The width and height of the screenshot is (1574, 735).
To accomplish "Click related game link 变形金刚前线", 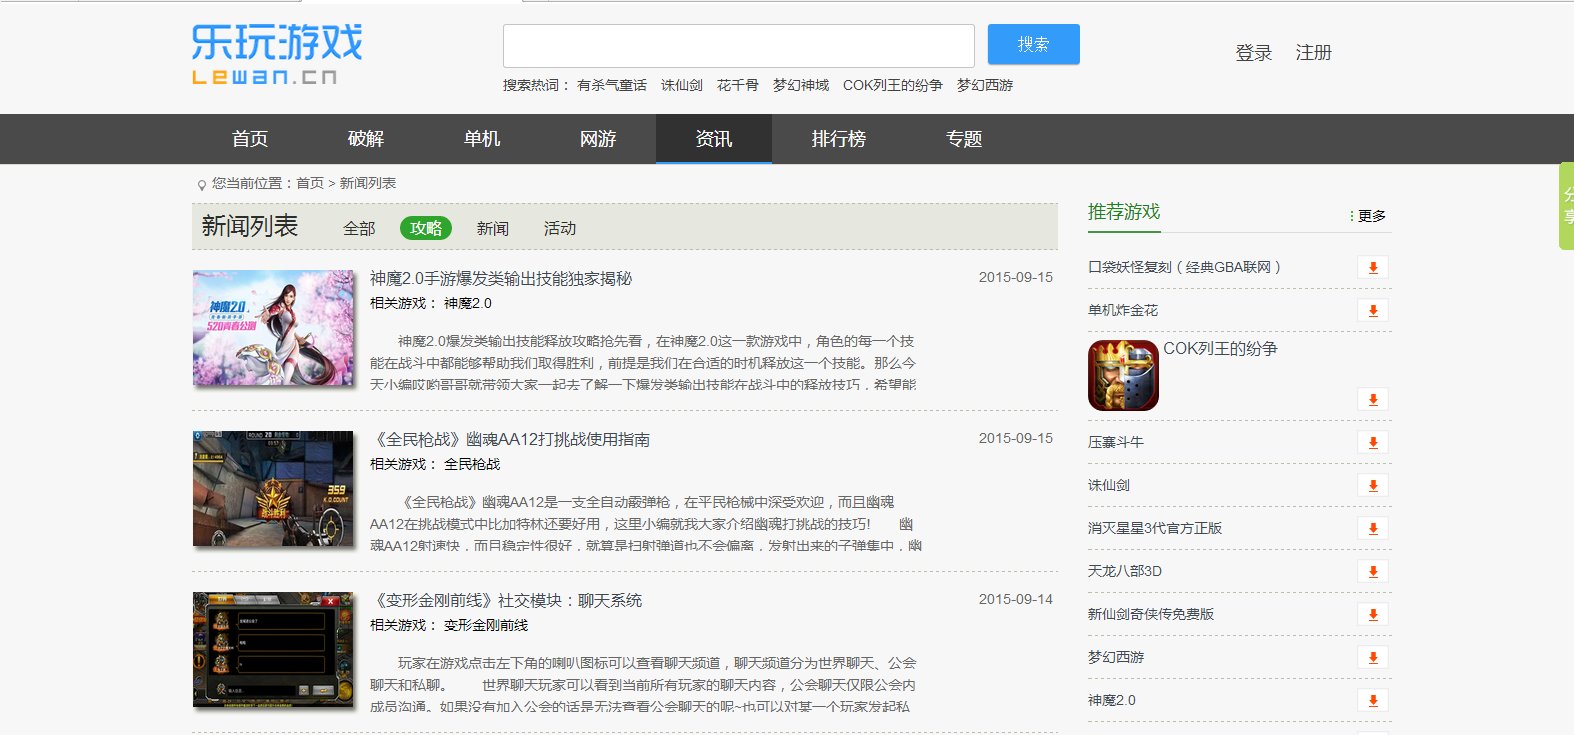I will [x=486, y=625].
